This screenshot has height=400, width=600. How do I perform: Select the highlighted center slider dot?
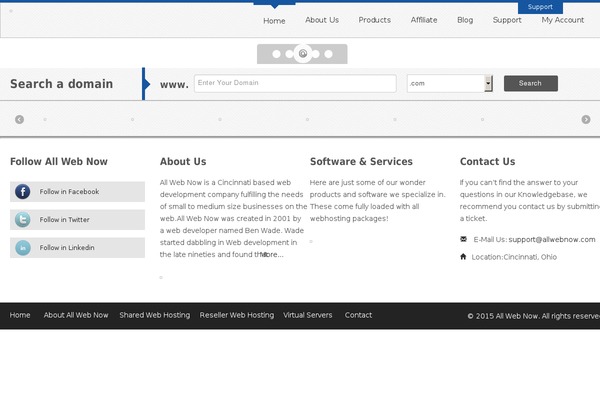(303, 54)
